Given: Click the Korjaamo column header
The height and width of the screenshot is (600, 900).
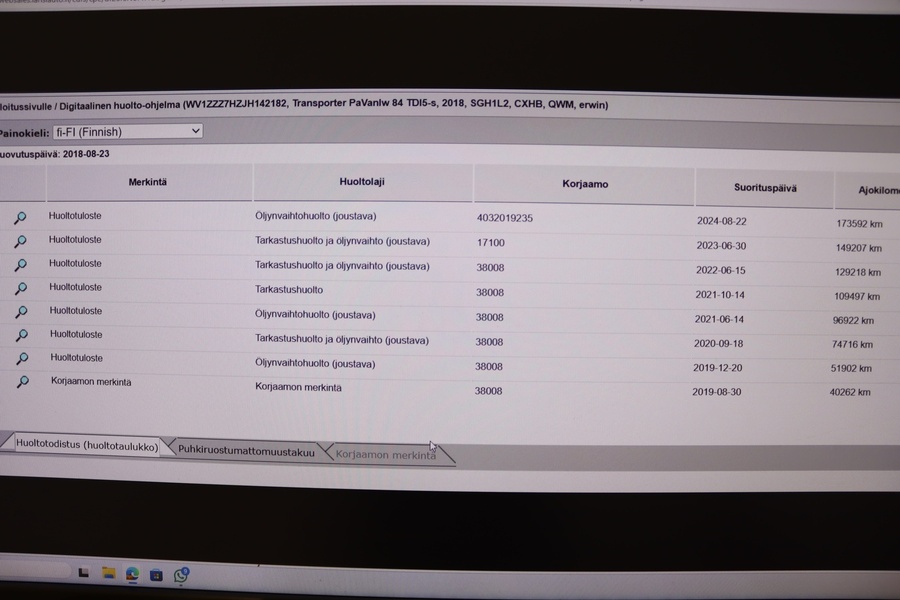Looking at the screenshot, I should tap(585, 185).
